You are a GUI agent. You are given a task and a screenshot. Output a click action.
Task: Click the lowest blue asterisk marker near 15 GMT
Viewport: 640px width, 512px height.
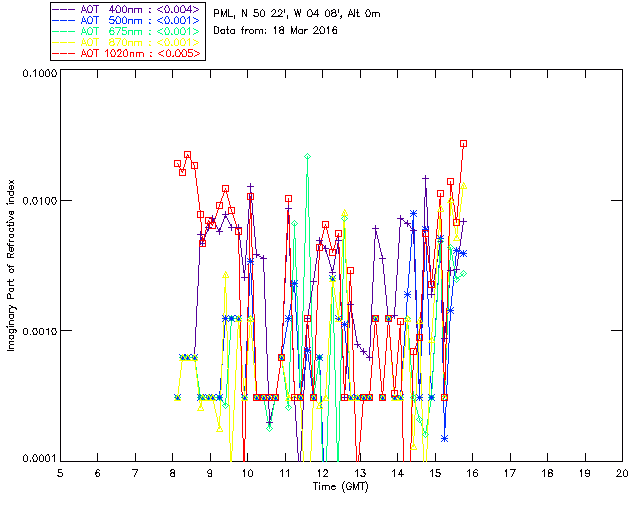pyautogui.click(x=444, y=439)
